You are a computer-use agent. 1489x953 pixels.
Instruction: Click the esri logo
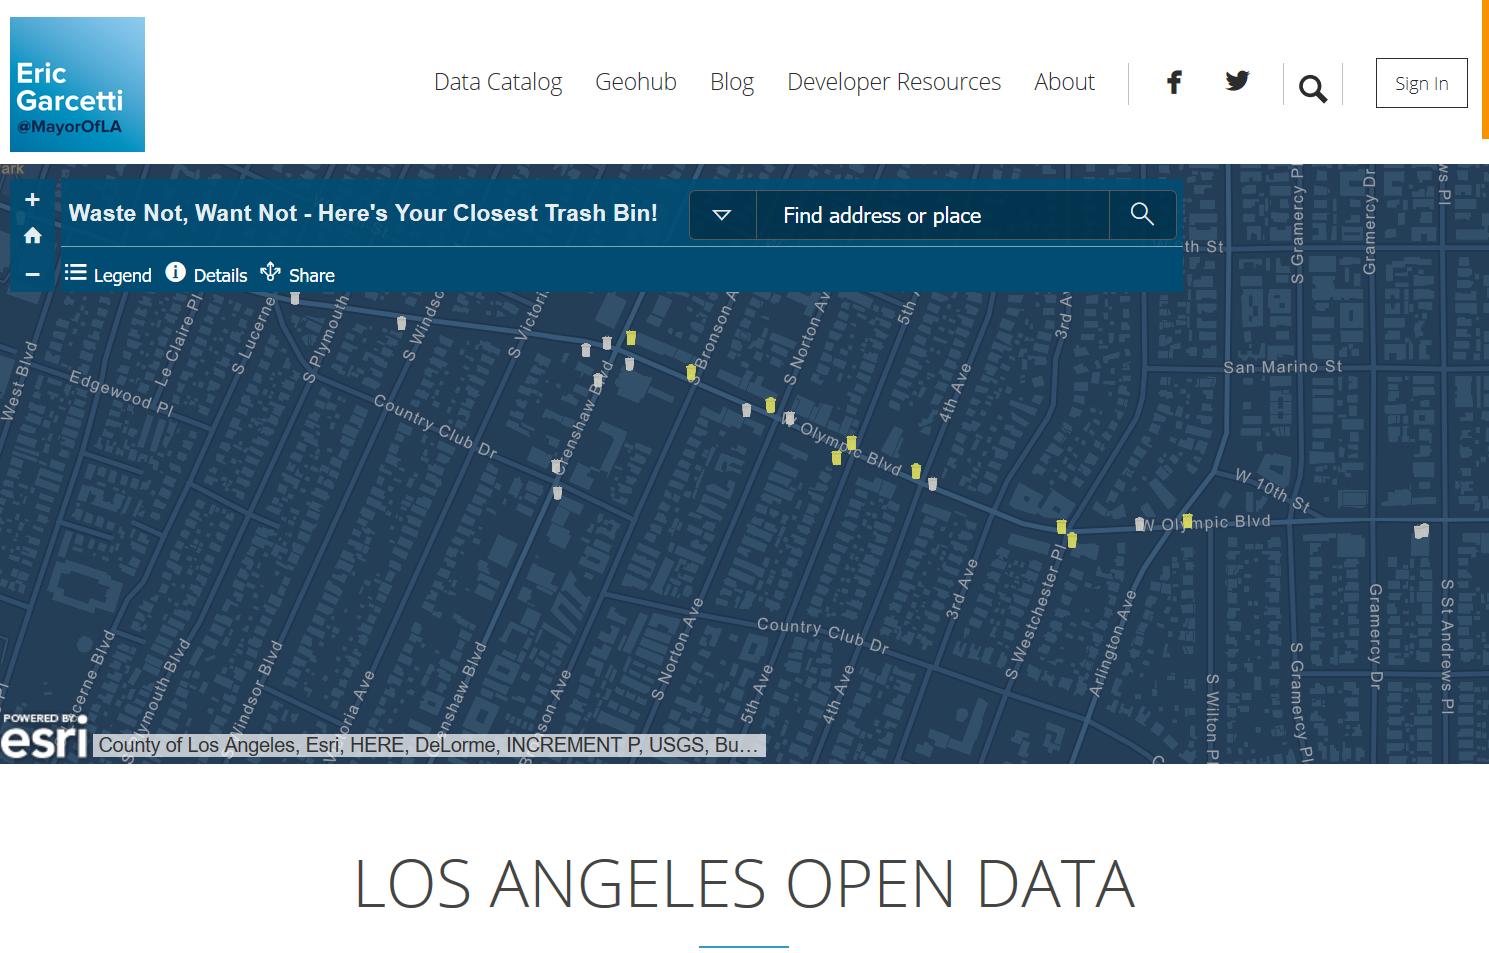[x=45, y=736]
